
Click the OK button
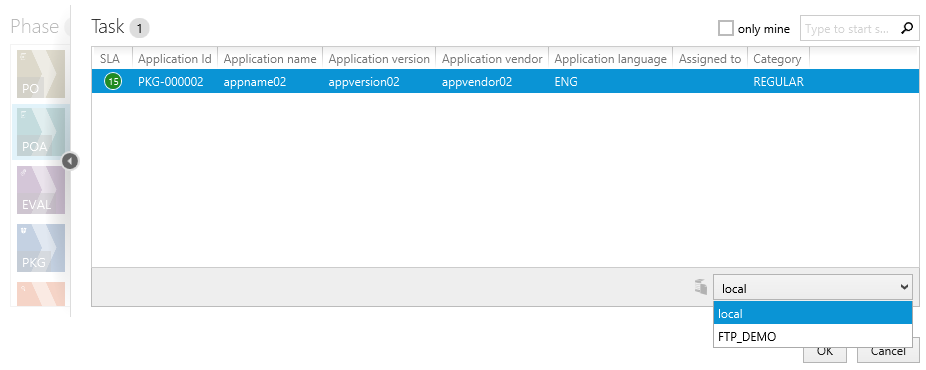(x=824, y=351)
